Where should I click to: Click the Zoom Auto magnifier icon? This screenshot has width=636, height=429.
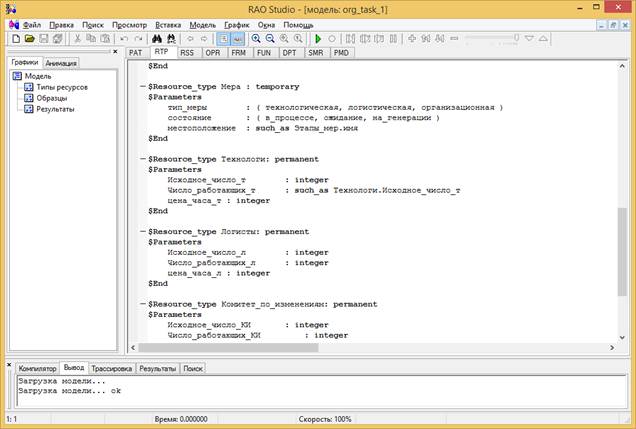[284, 39]
